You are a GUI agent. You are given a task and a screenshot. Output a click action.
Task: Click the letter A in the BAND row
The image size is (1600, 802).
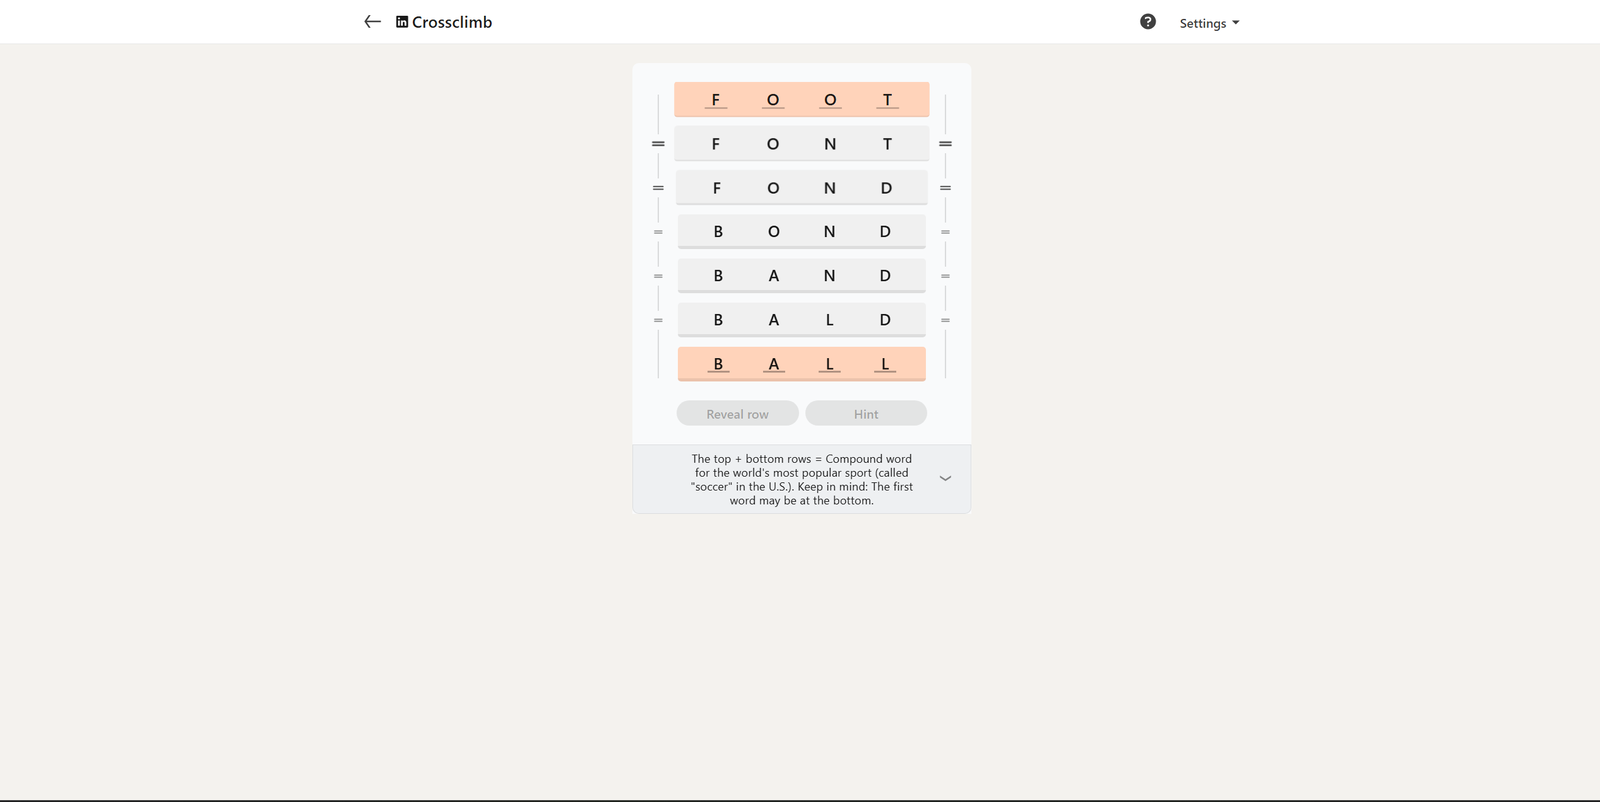(773, 276)
